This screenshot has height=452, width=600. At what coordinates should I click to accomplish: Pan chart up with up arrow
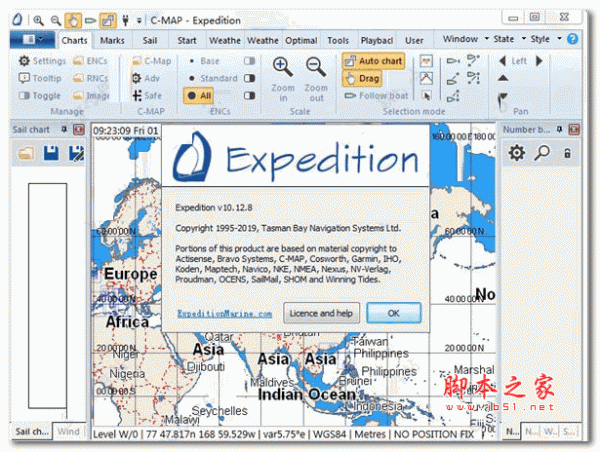[x=503, y=78]
